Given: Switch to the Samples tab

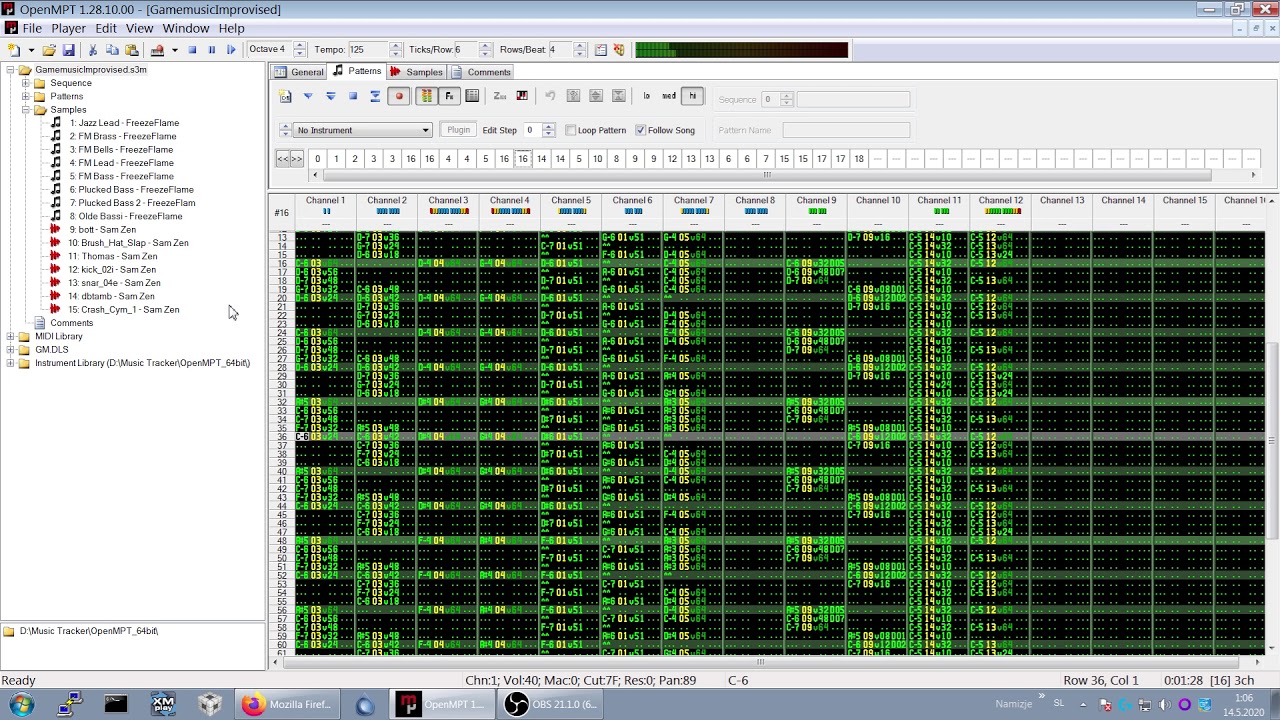Looking at the screenshot, I should tap(416, 72).
